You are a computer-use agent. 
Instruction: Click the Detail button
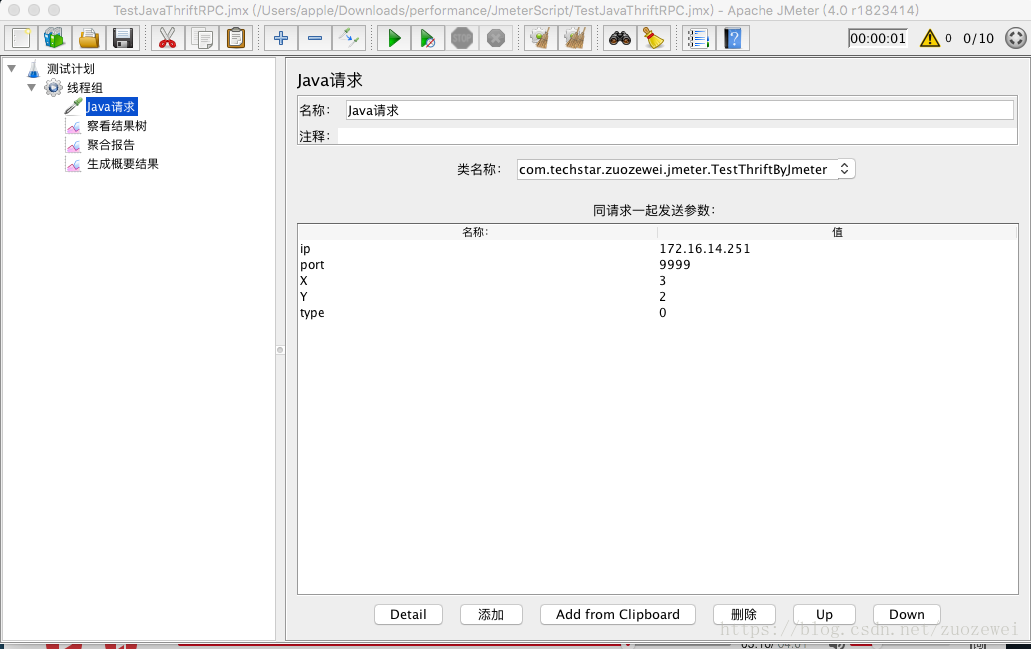click(408, 614)
